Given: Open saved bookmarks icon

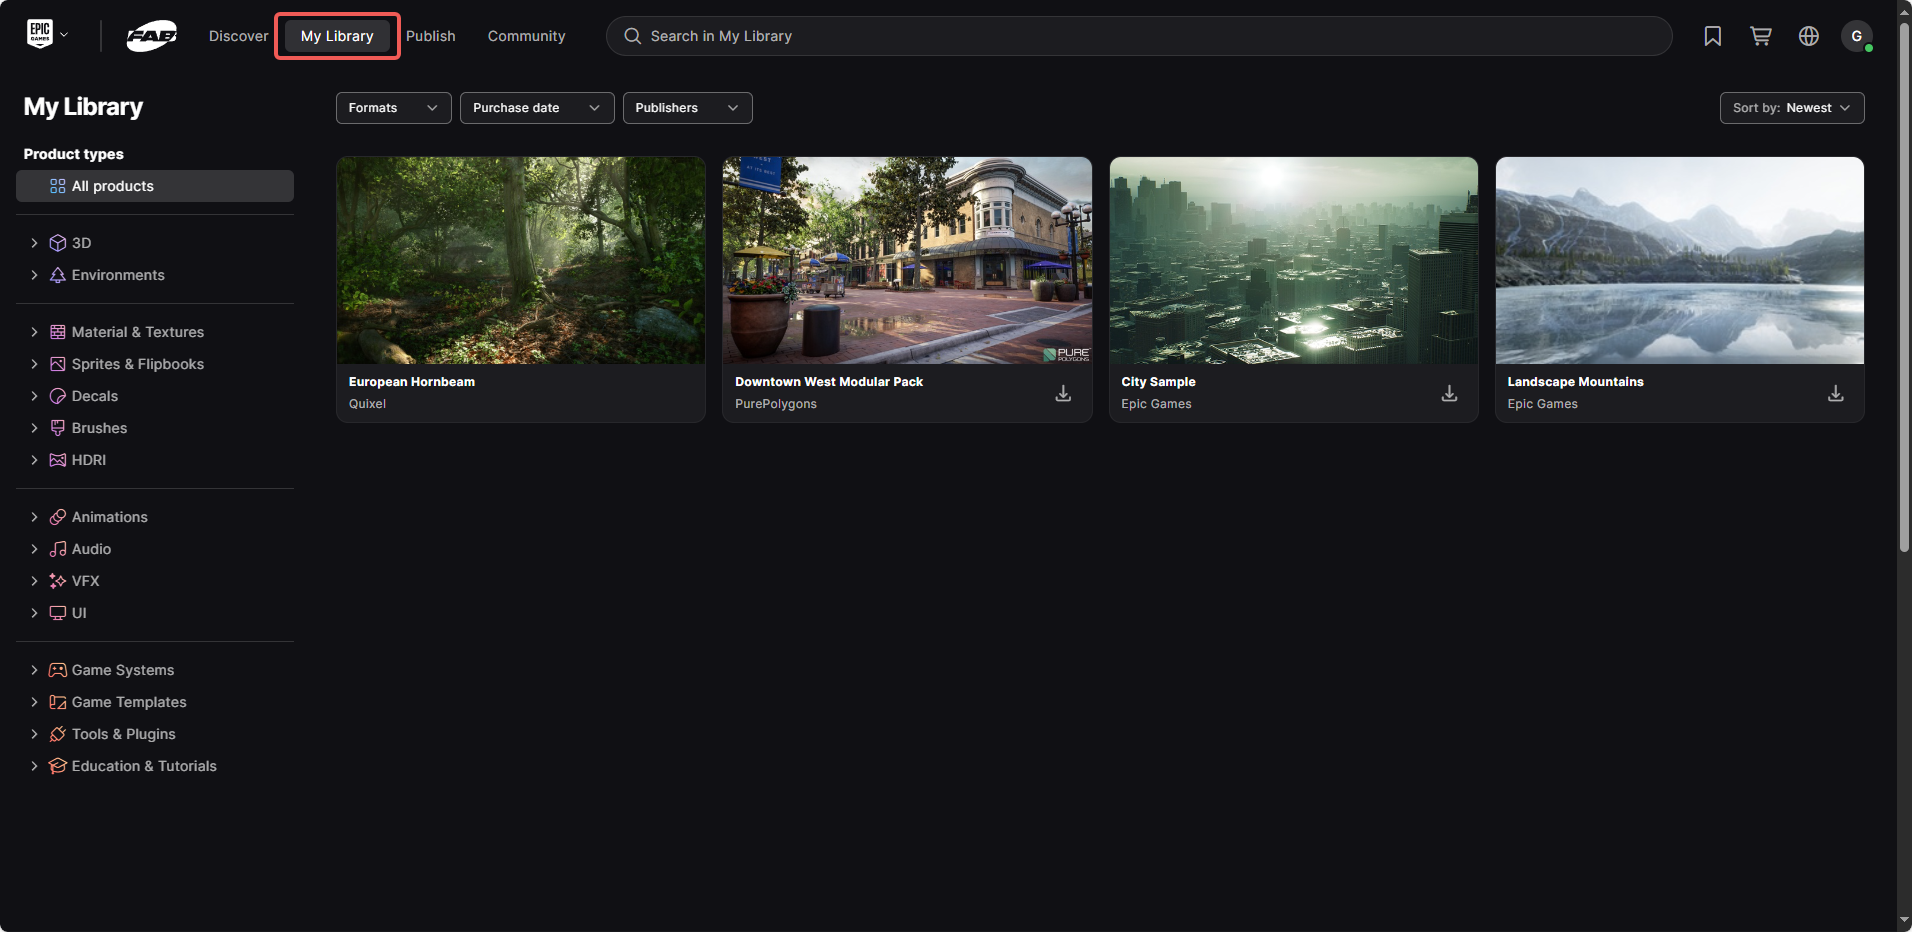Looking at the screenshot, I should click(1712, 36).
